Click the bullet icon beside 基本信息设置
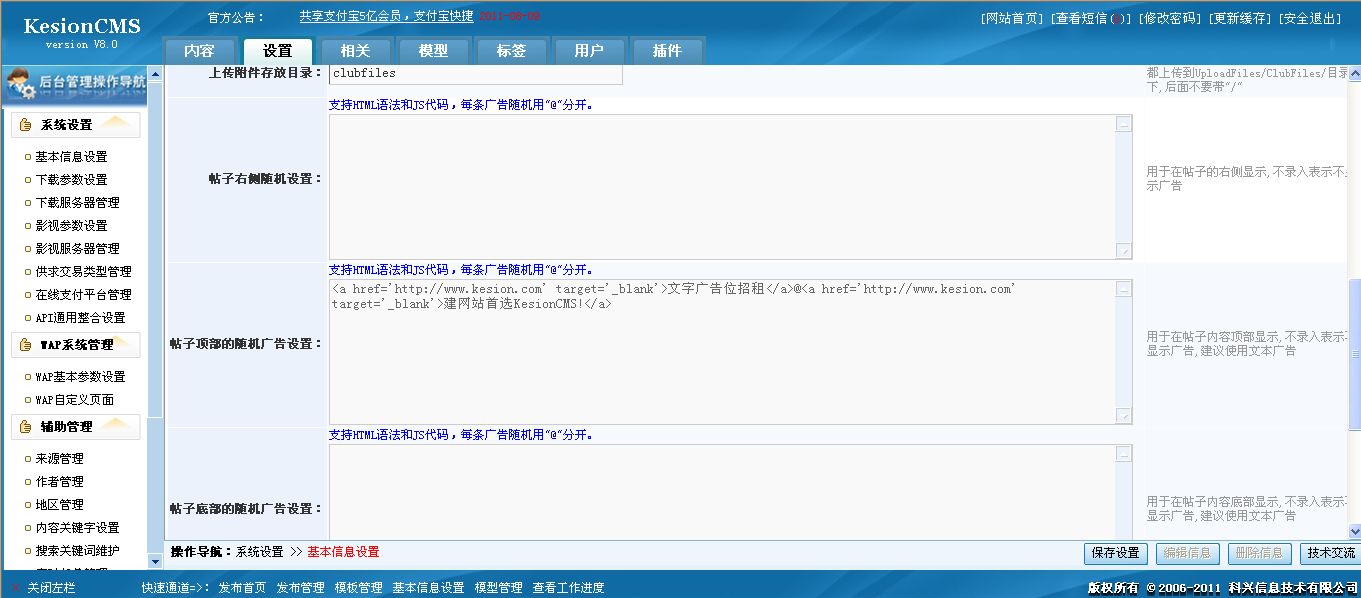The height and width of the screenshot is (598, 1361). (27, 155)
